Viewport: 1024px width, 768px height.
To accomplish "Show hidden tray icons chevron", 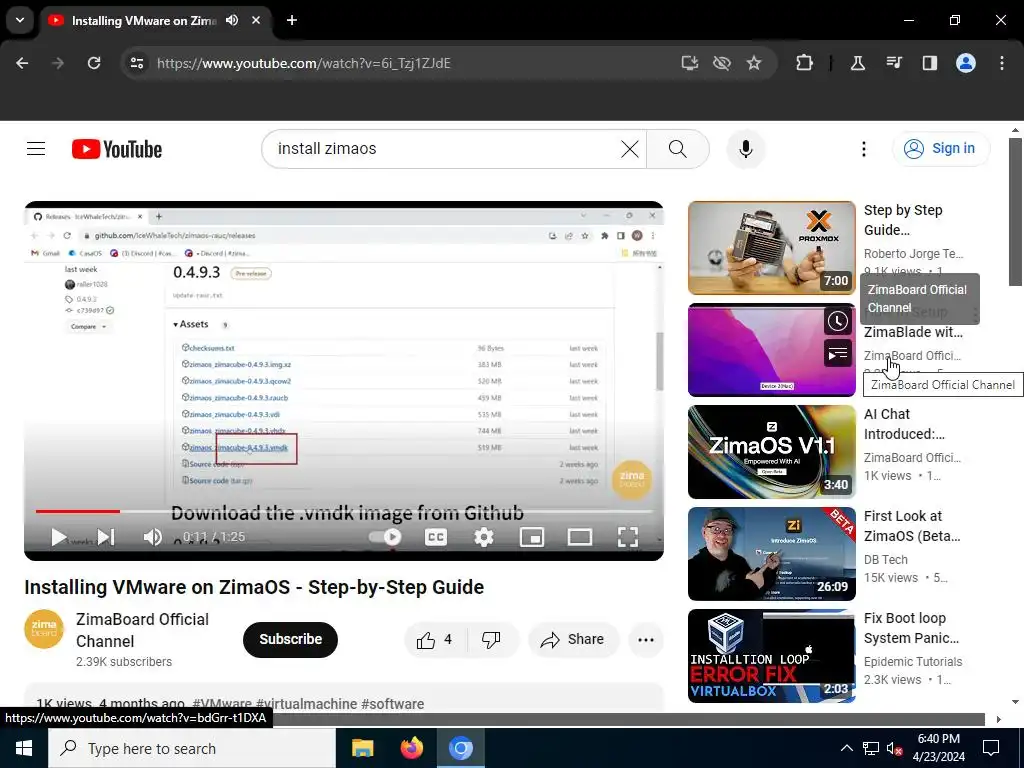I will pyautogui.click(x=846, y=748).
